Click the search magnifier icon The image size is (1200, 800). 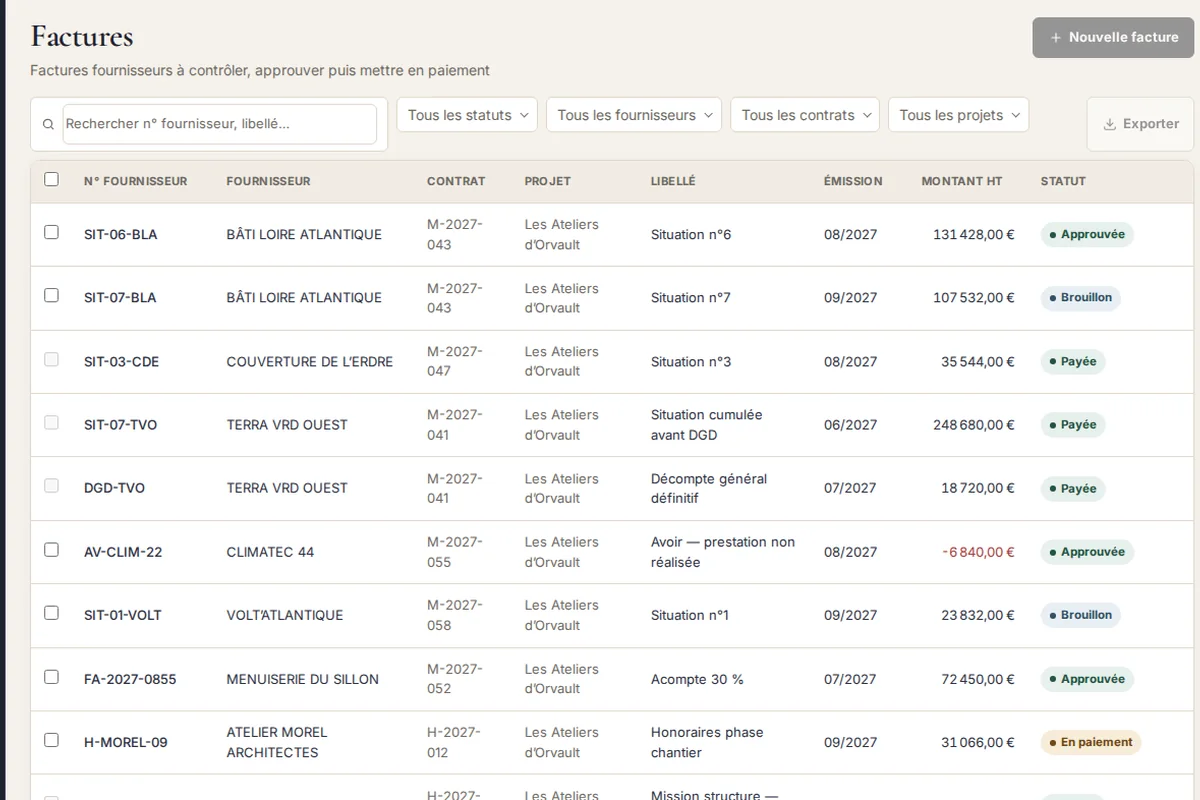(48, 125)
